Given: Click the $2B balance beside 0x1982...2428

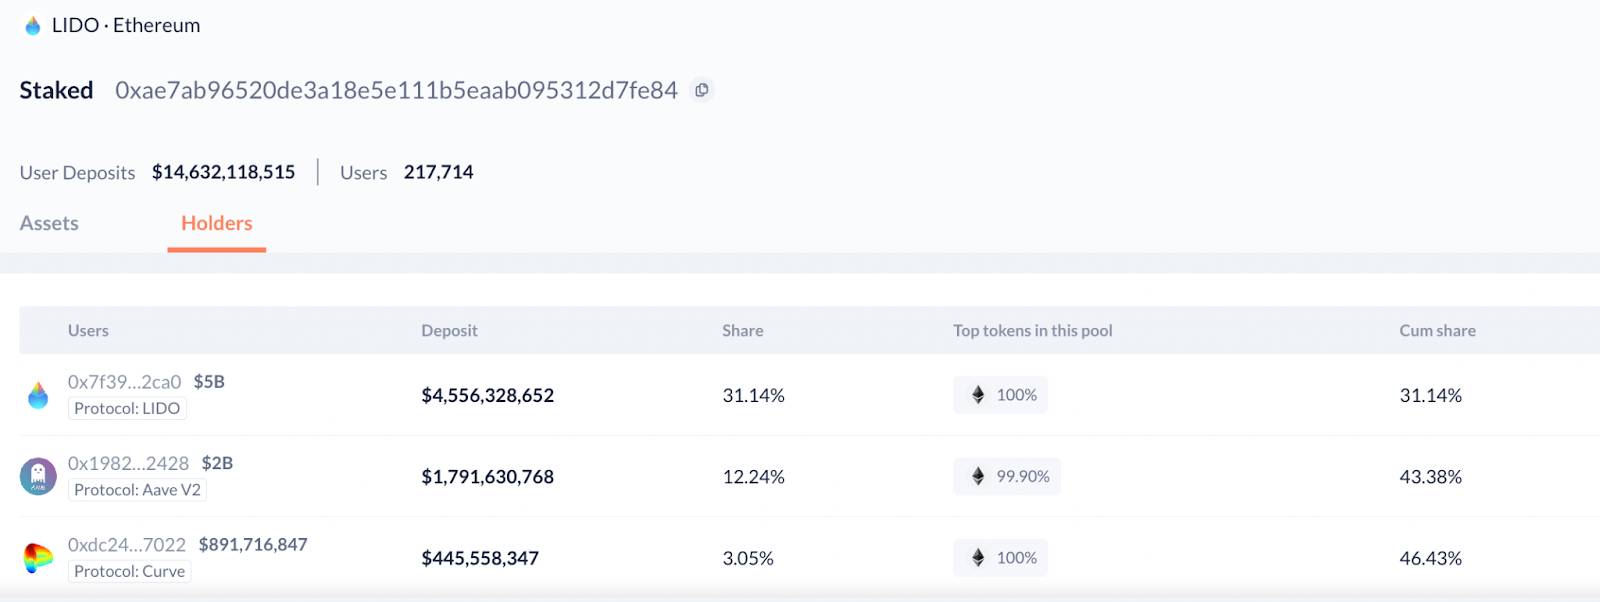Looking at the screenshot, I should pos(217,463).
